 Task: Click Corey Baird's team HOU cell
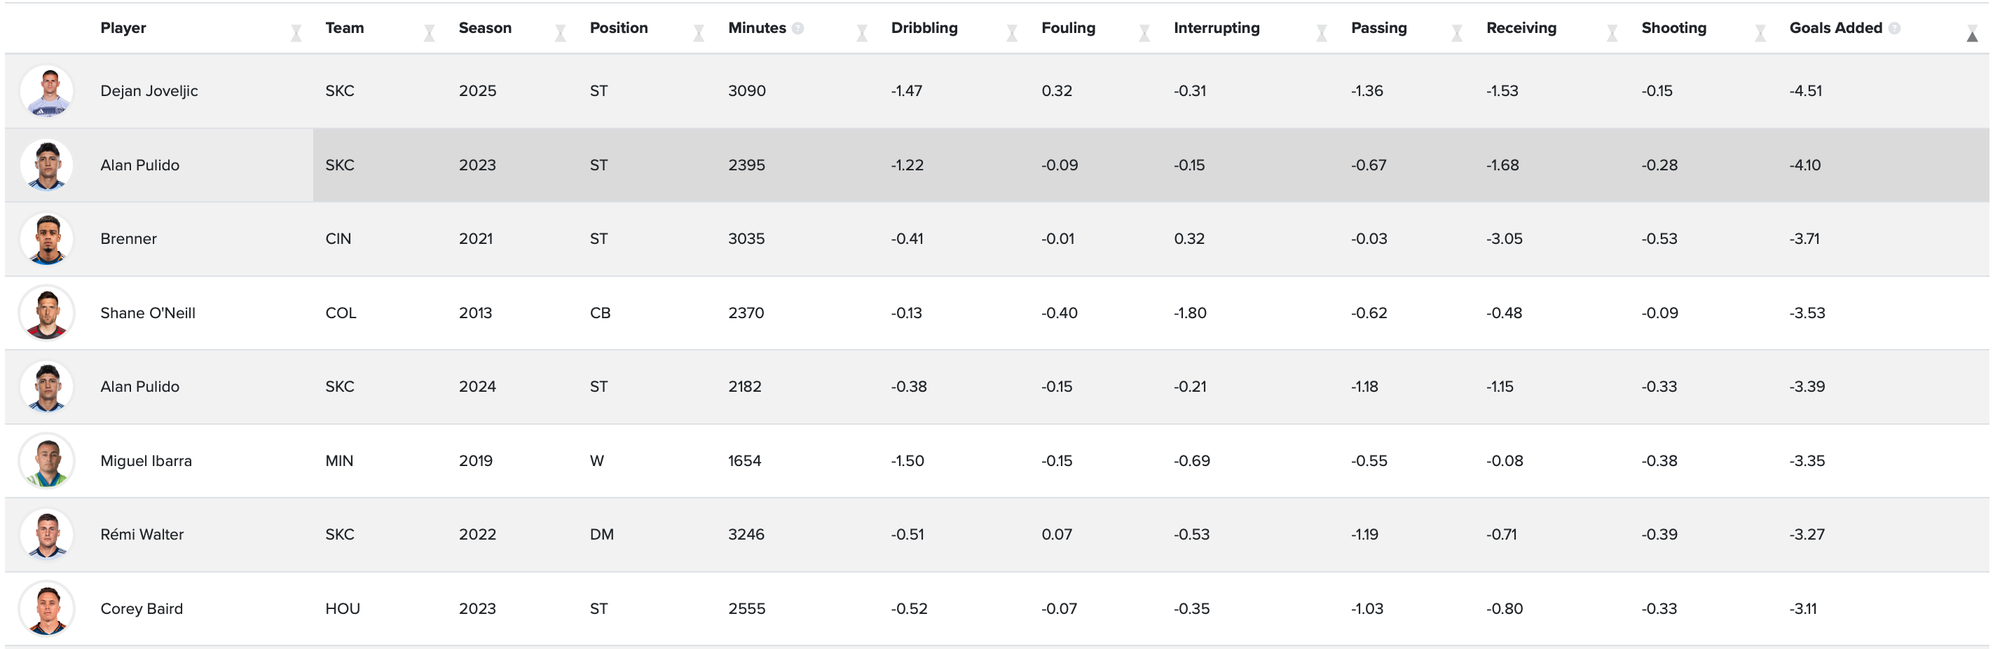[x=342, y=609]
